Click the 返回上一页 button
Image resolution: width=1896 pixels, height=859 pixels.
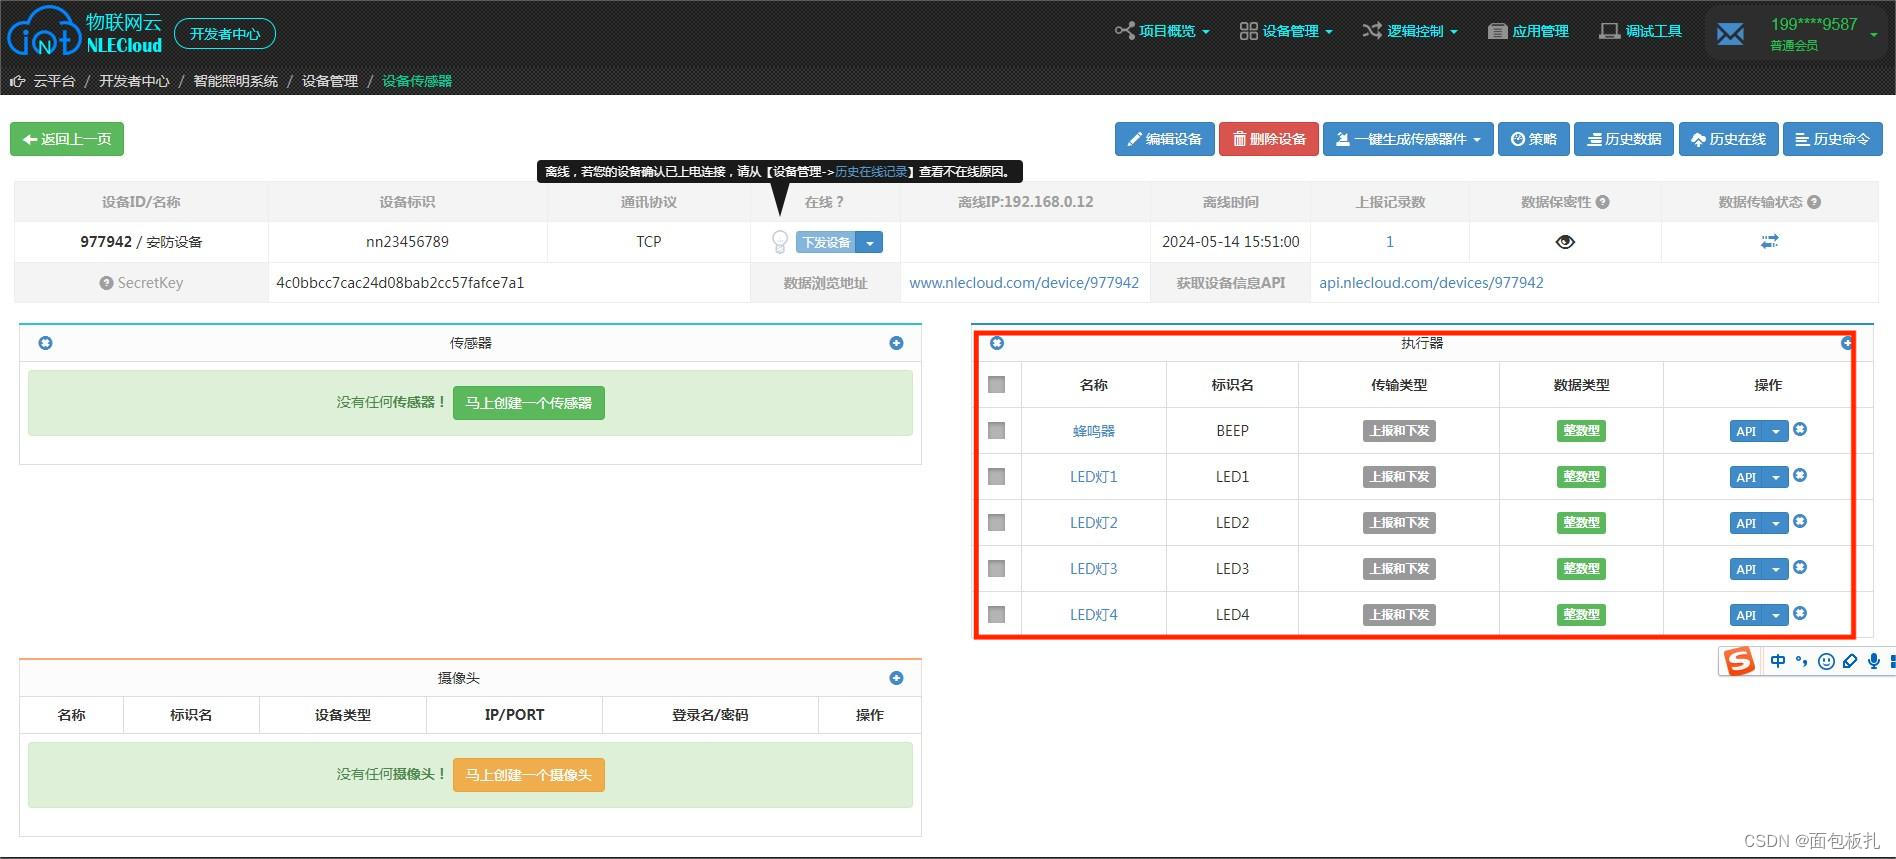point(67,139)
